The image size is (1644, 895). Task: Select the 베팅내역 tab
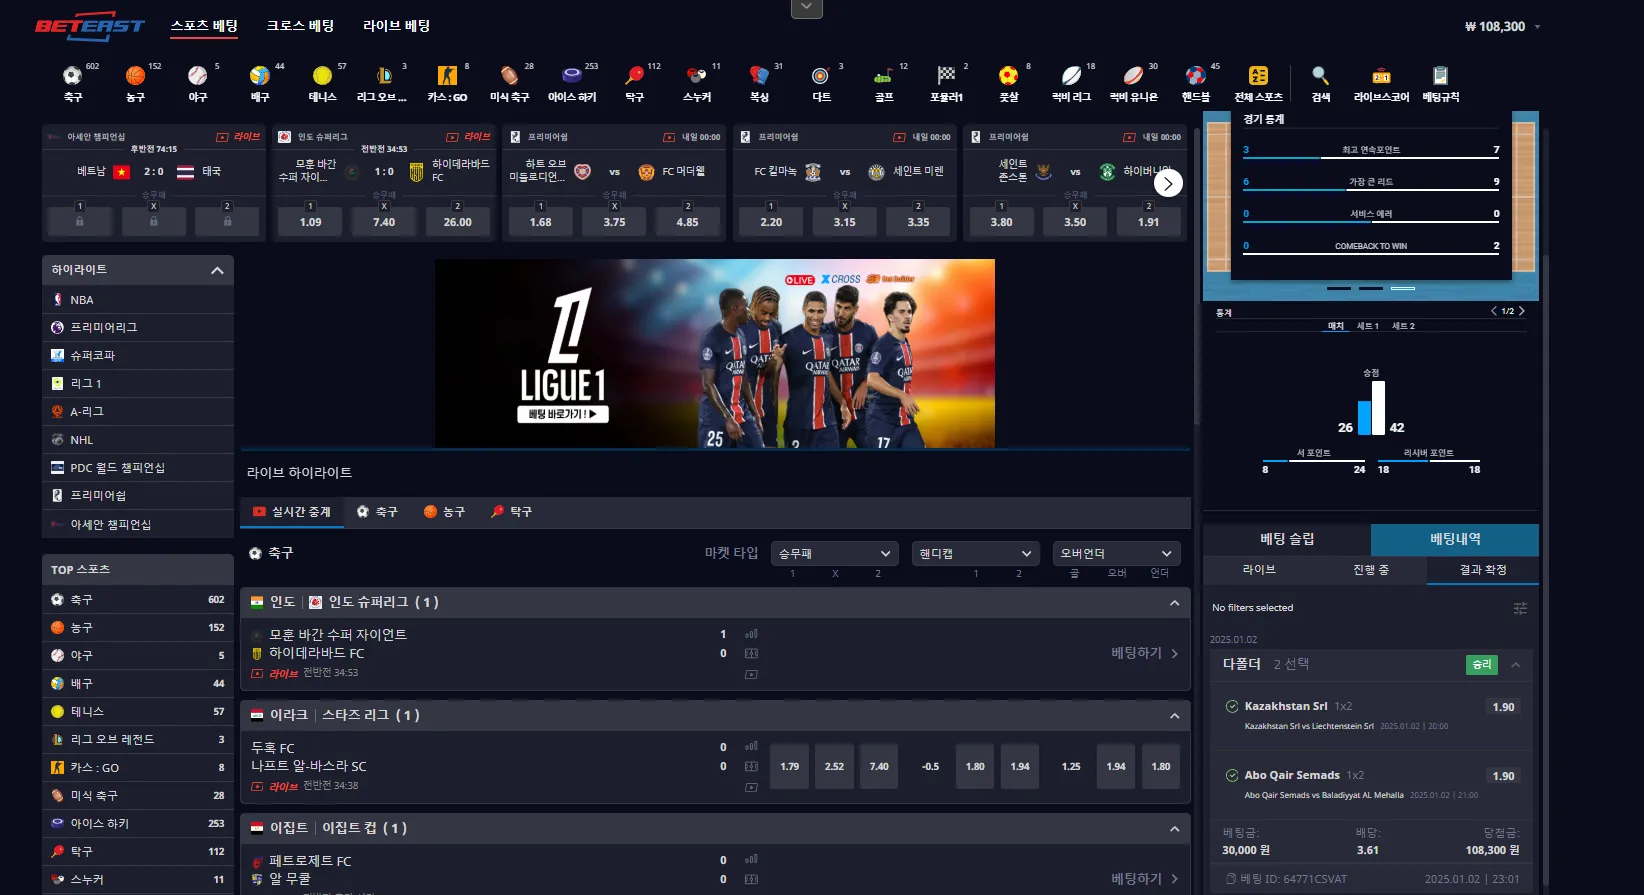1455,539
